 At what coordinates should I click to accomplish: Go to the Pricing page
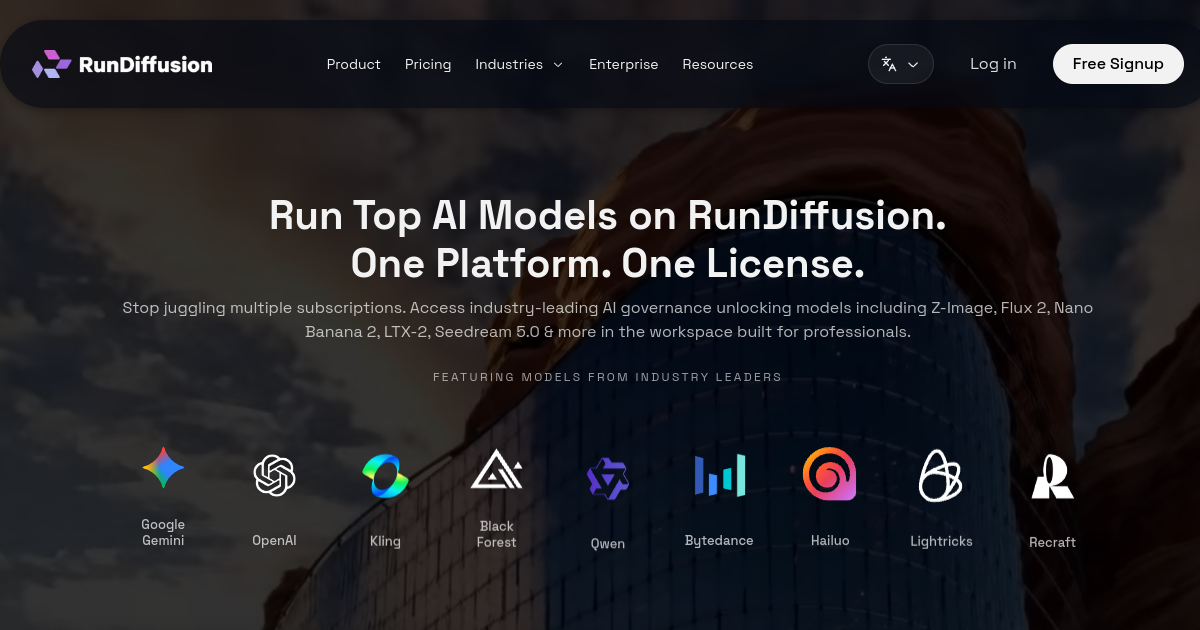(428, 64)
